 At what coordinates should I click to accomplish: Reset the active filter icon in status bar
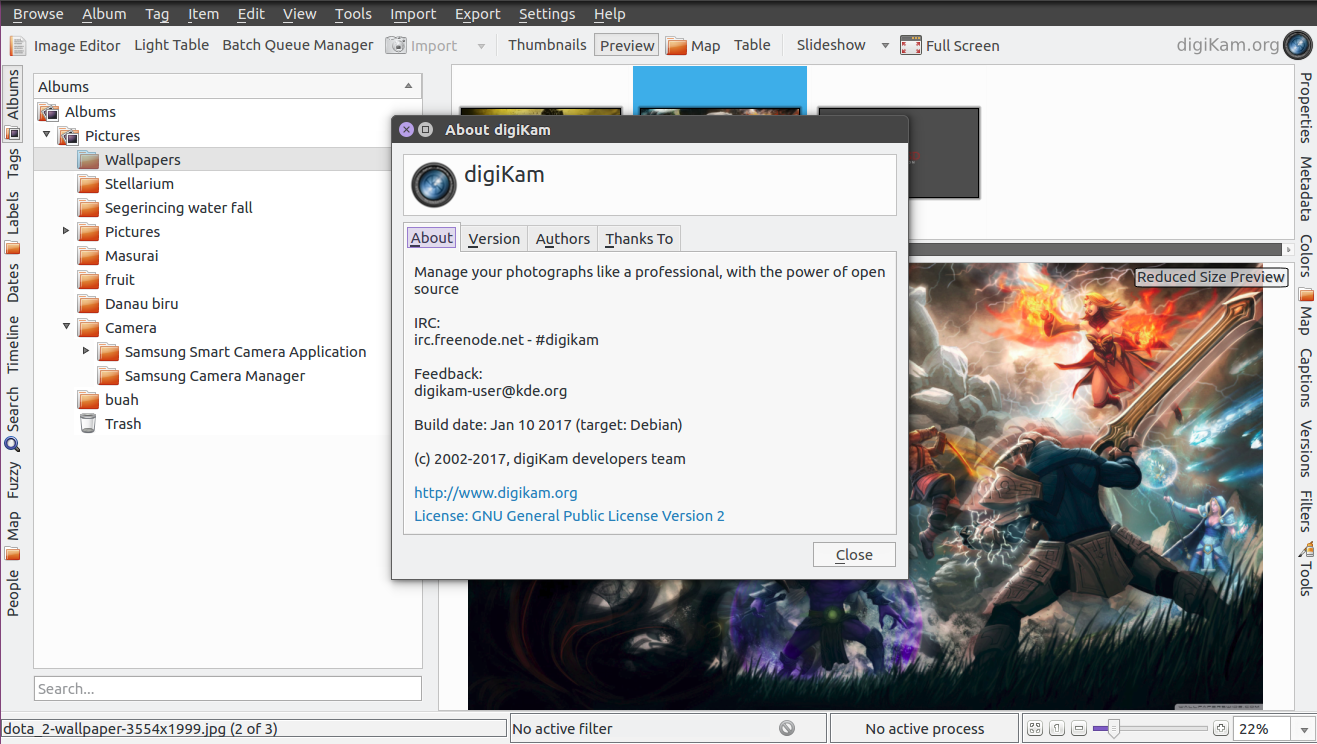(787, 729)
